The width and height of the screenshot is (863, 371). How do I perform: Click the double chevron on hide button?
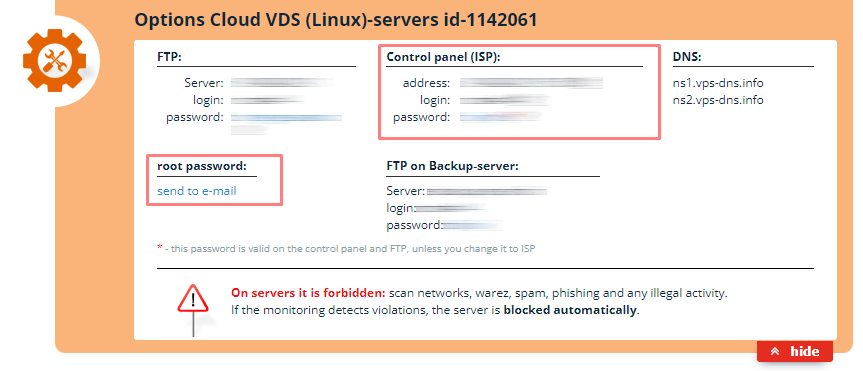click(x=775, y=352)
